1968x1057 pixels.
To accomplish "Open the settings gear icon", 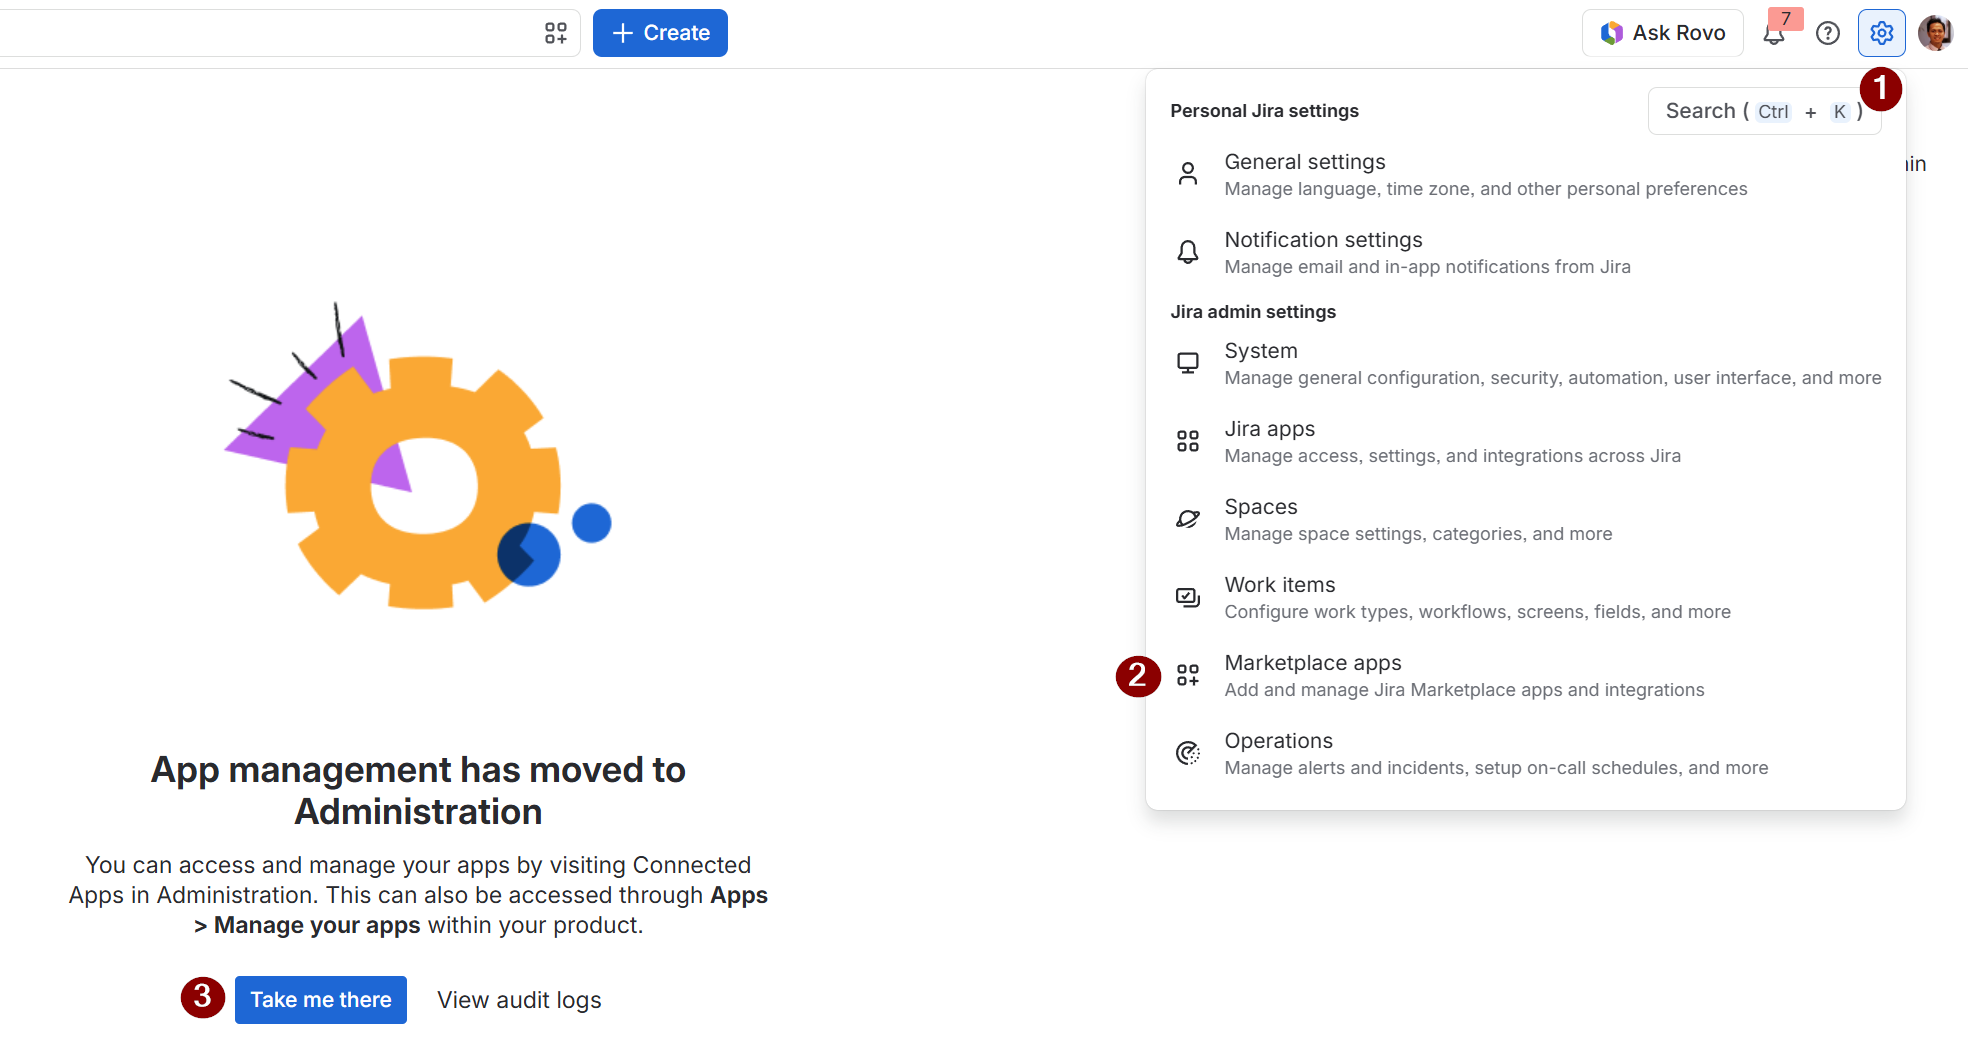I will 1881,33.
